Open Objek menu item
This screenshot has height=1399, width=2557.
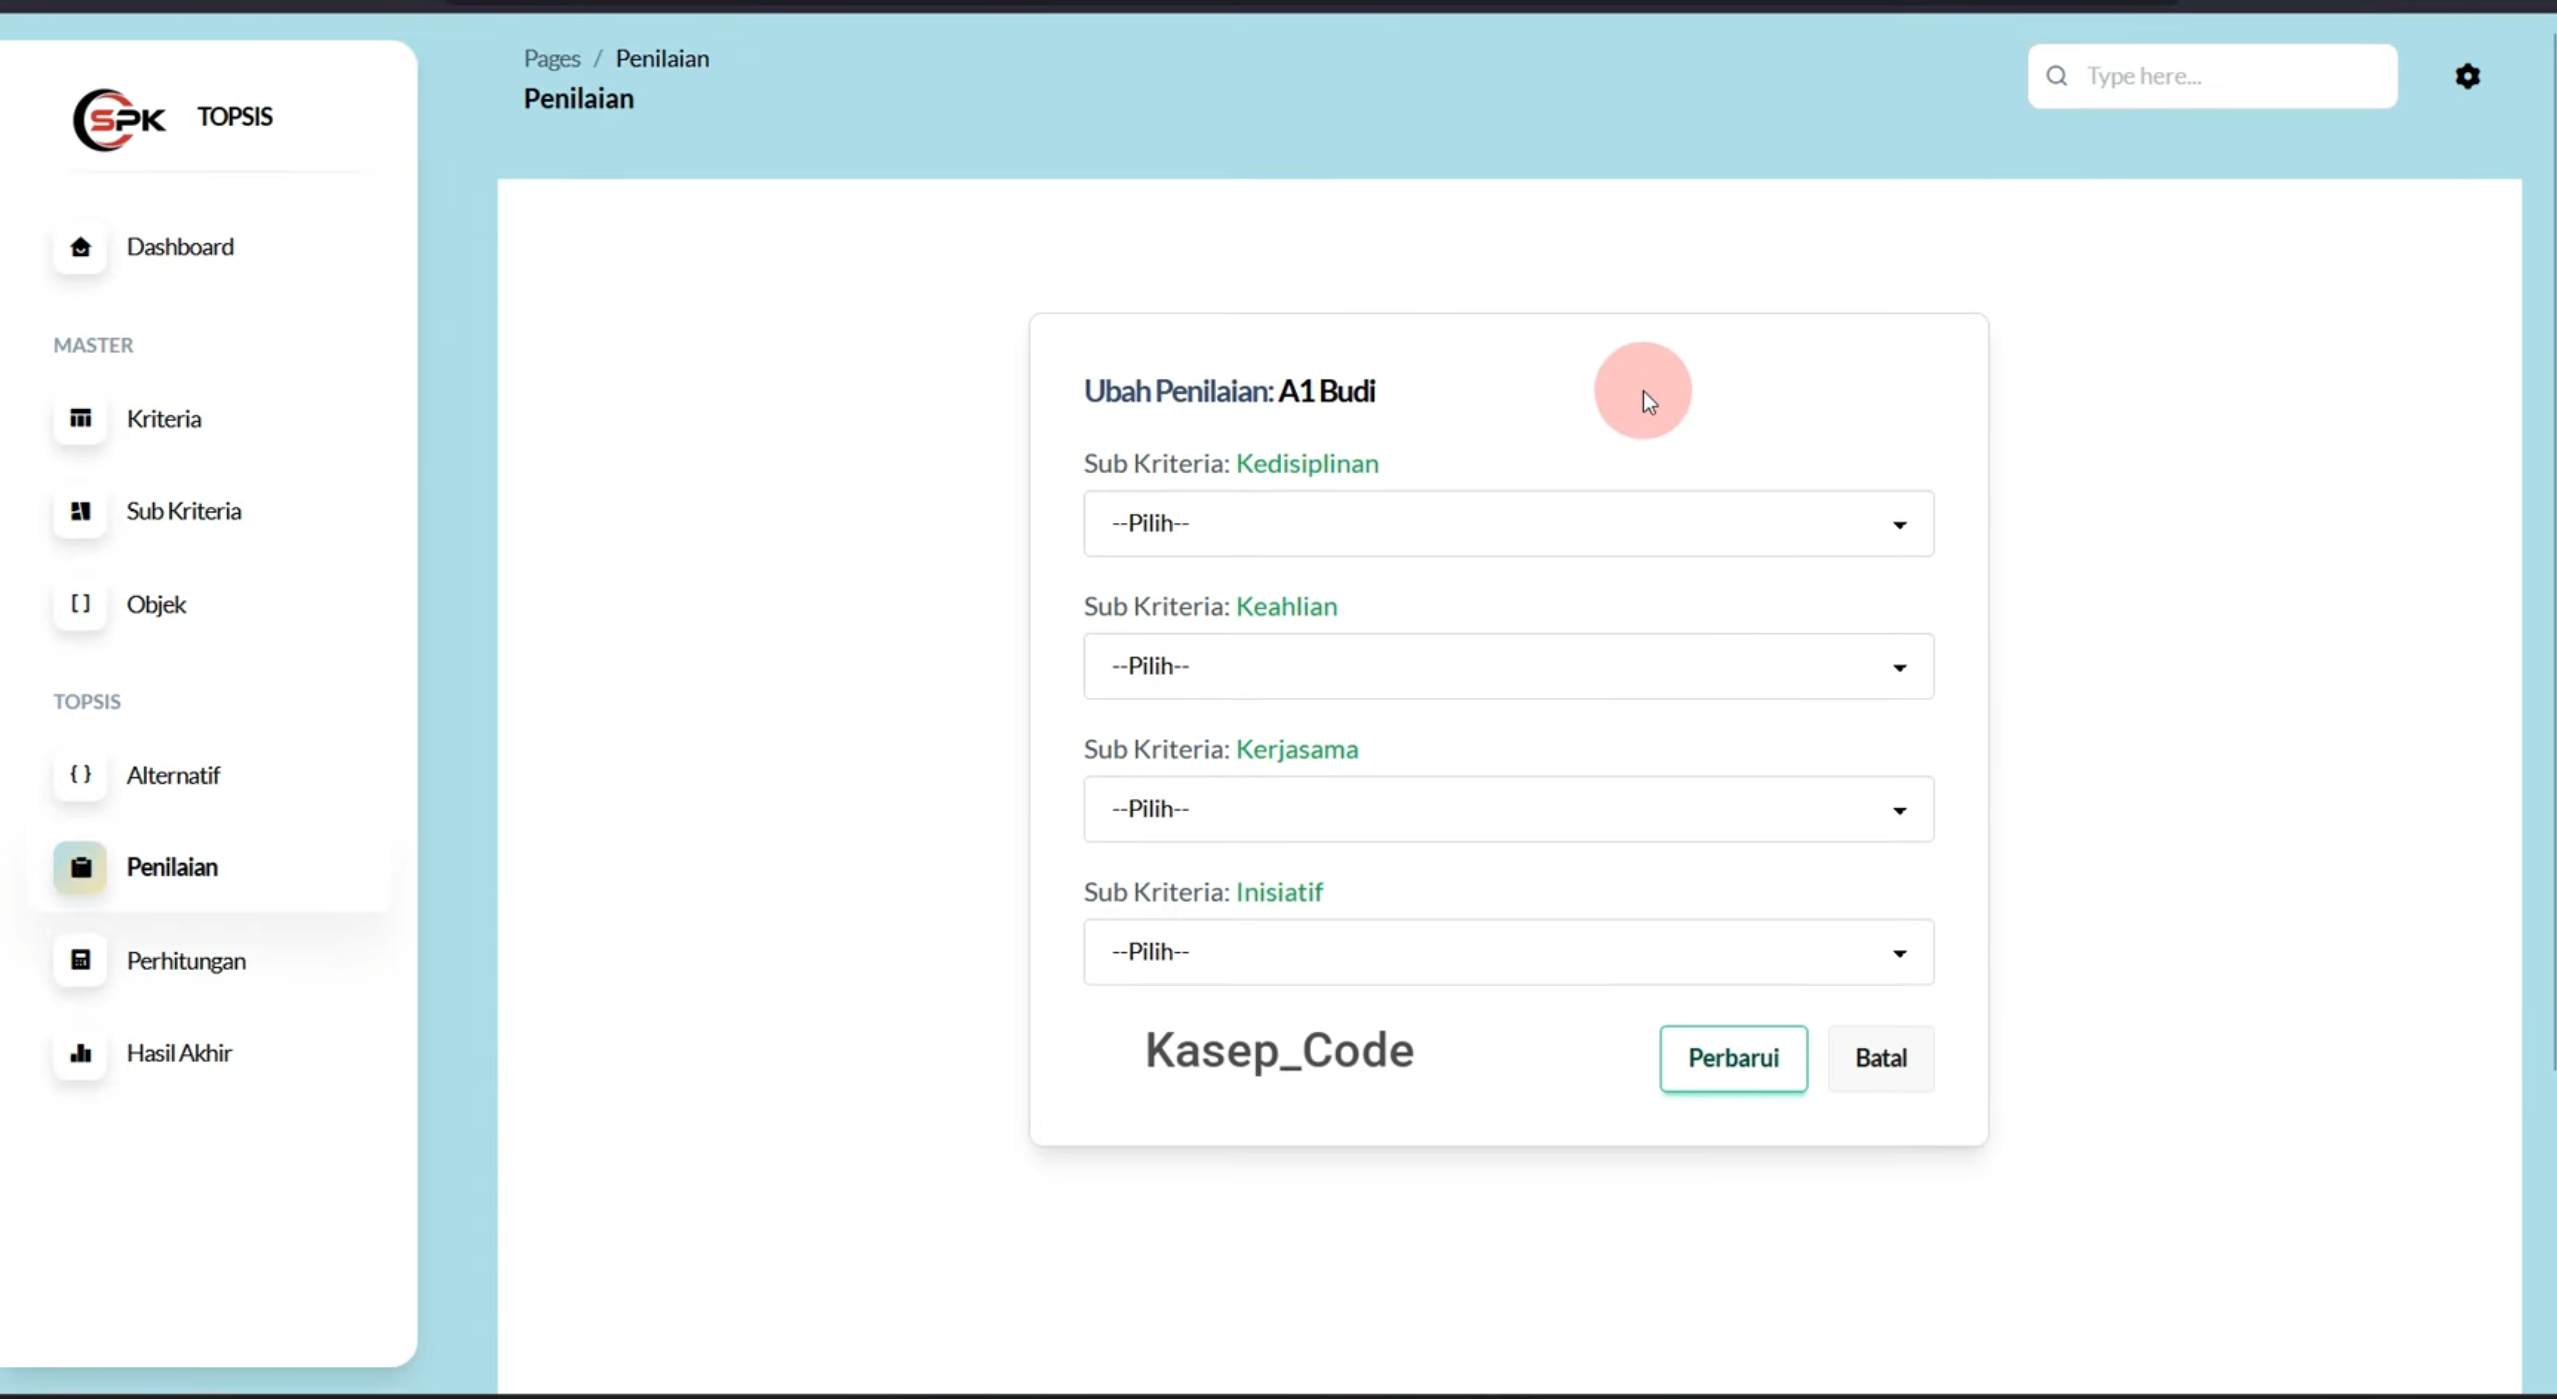(156, 605)
